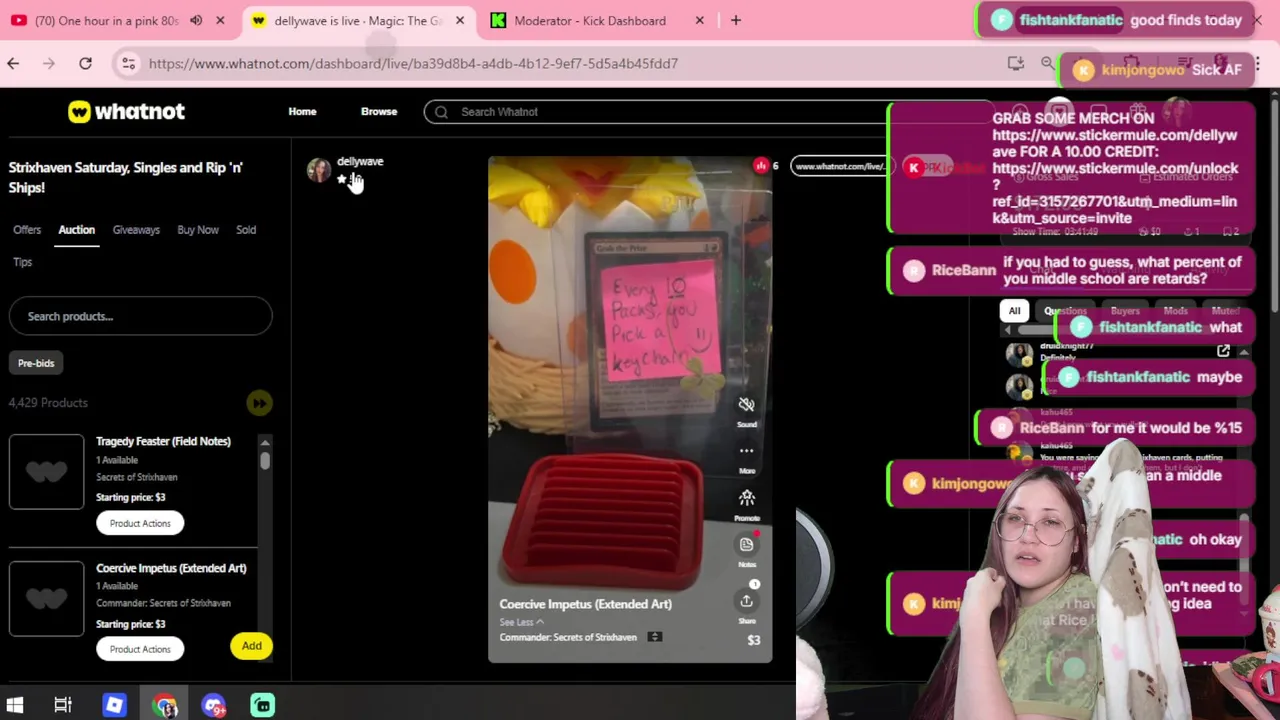1280x720 pixels.
Task: Click the Promote icon
Action: tap(746, 498)
